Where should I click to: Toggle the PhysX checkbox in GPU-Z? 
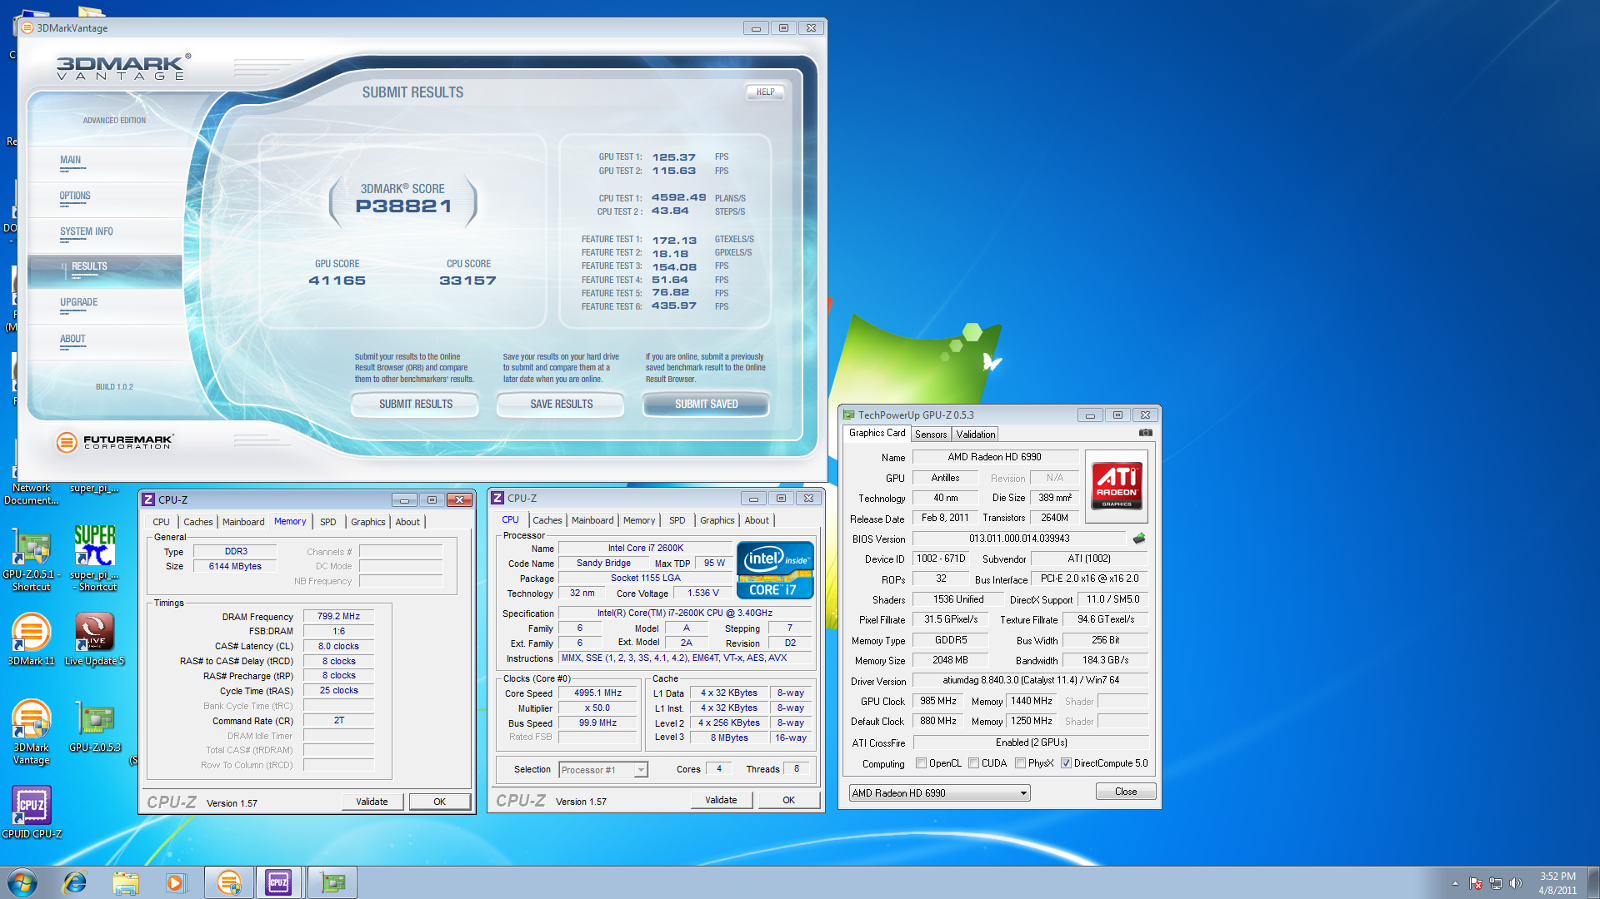point(1020,763)
